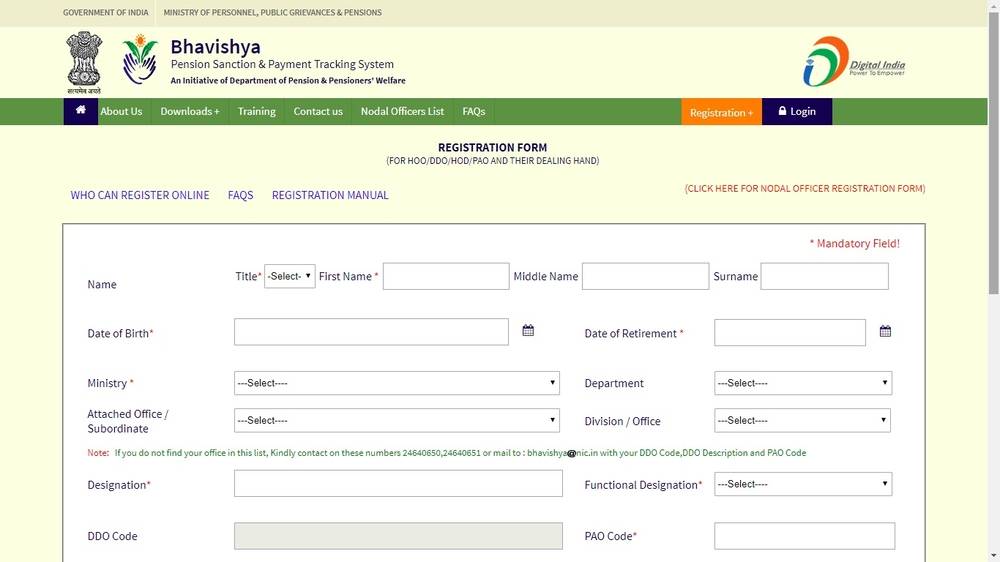Focus the Designation text field
Image resolution: width=1000 pixels, height=562 pixels.
398,484
